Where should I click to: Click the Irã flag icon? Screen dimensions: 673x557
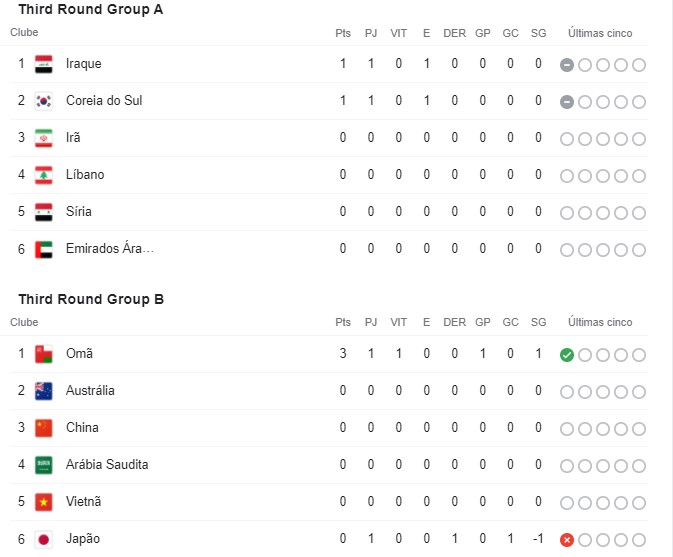pos(43,138)
